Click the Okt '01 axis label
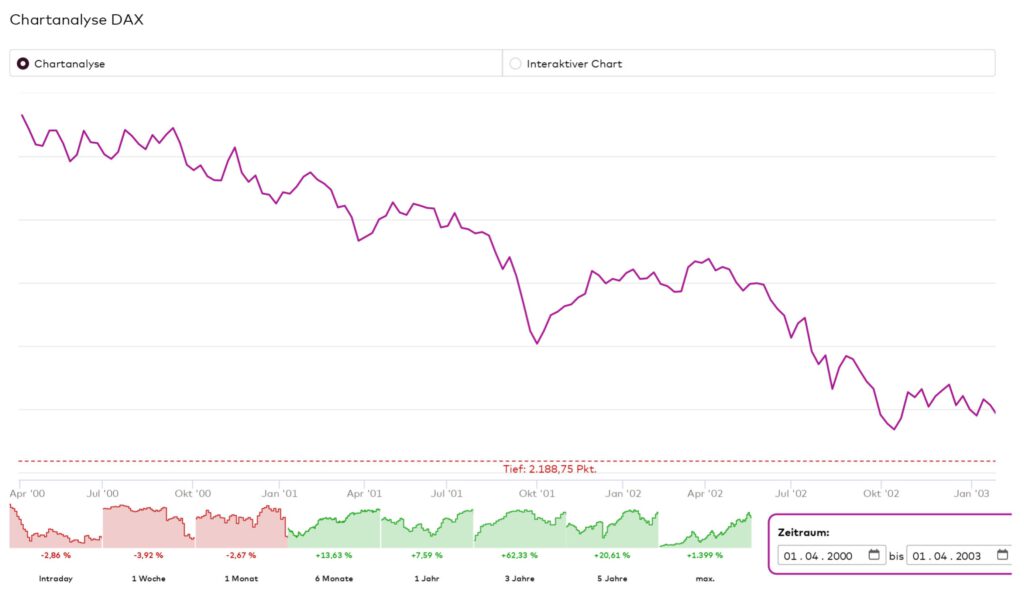Screen dimensions: 1024x601 [537, 493]
